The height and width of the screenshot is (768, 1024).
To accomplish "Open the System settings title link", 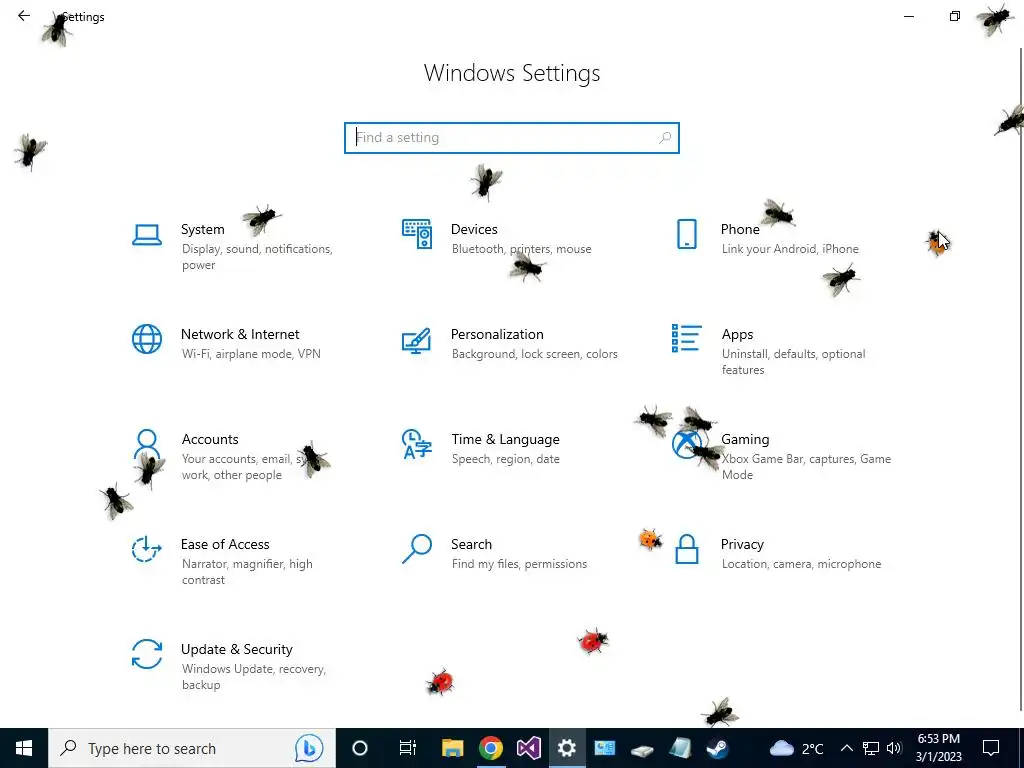I will [202, 229].
